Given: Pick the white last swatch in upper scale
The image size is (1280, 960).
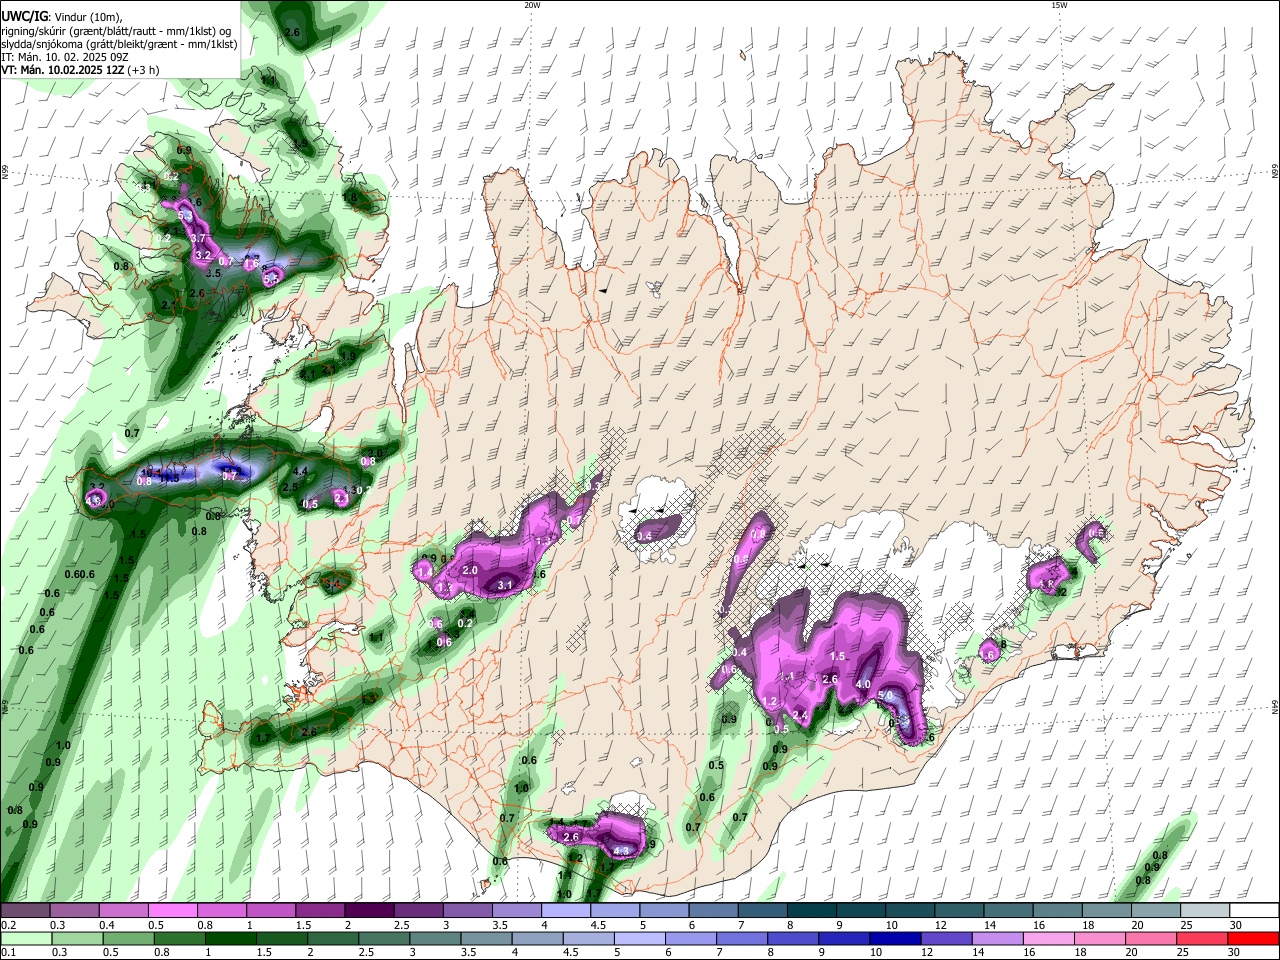Looking at the screenshot, I should [x=1255, y=911].
